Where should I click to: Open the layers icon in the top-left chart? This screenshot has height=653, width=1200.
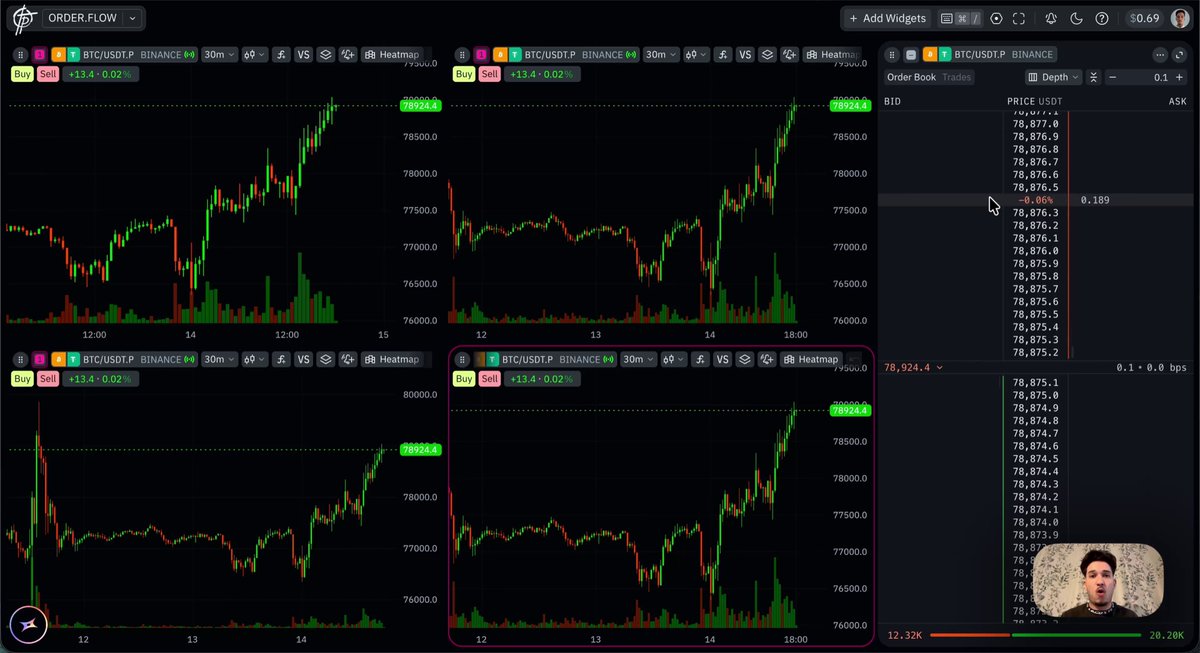[325, 54]
